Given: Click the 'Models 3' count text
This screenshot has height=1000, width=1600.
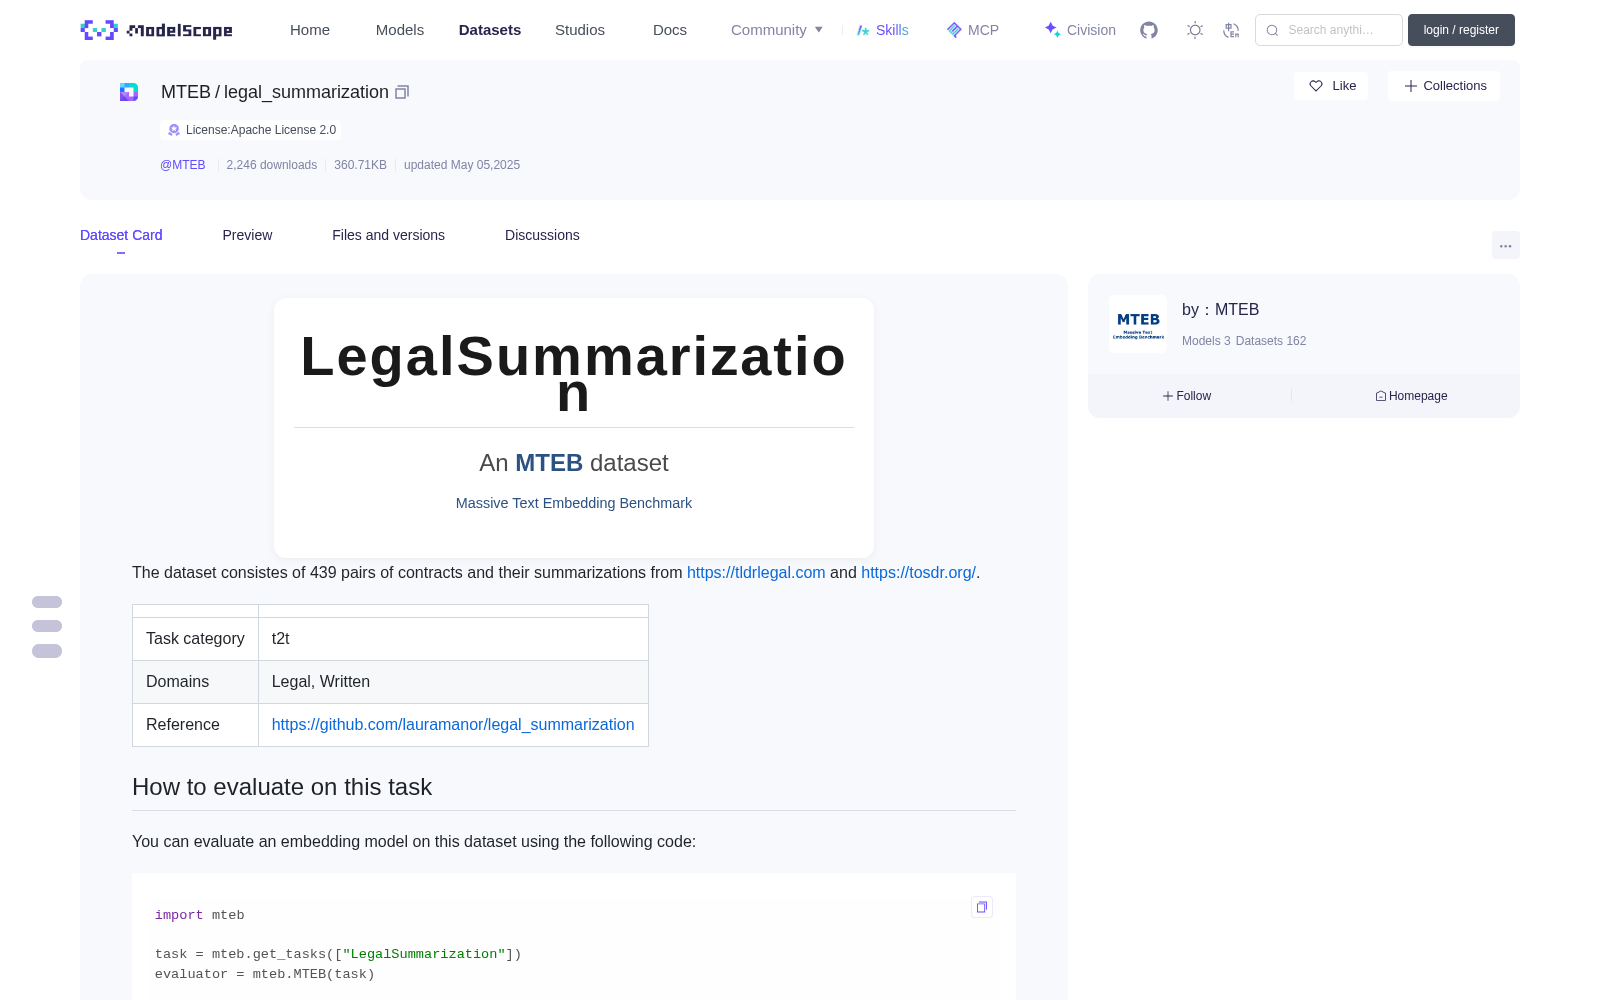Looking at the screenshot, I should [1206, 341].
